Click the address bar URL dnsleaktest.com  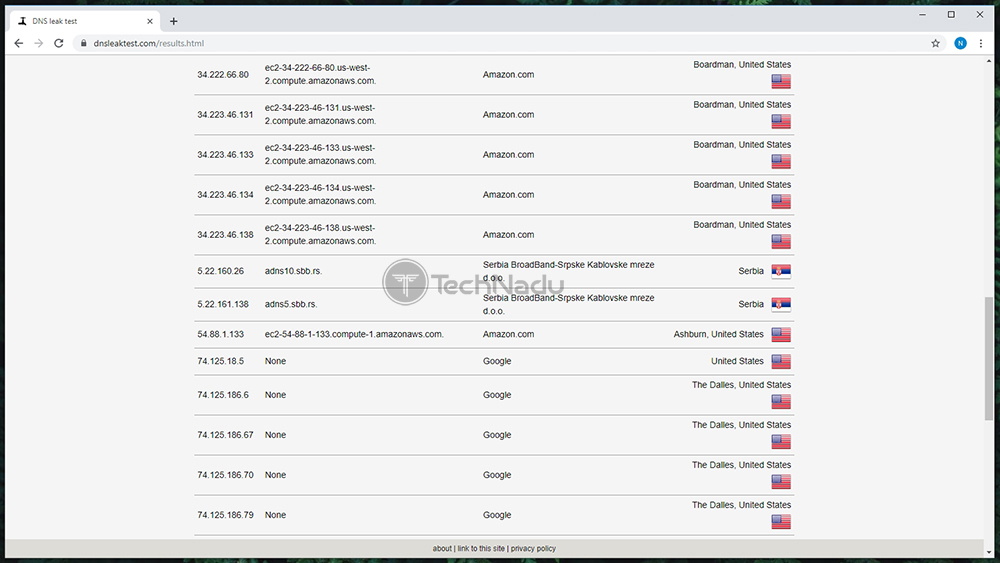[x=149, y=43]
